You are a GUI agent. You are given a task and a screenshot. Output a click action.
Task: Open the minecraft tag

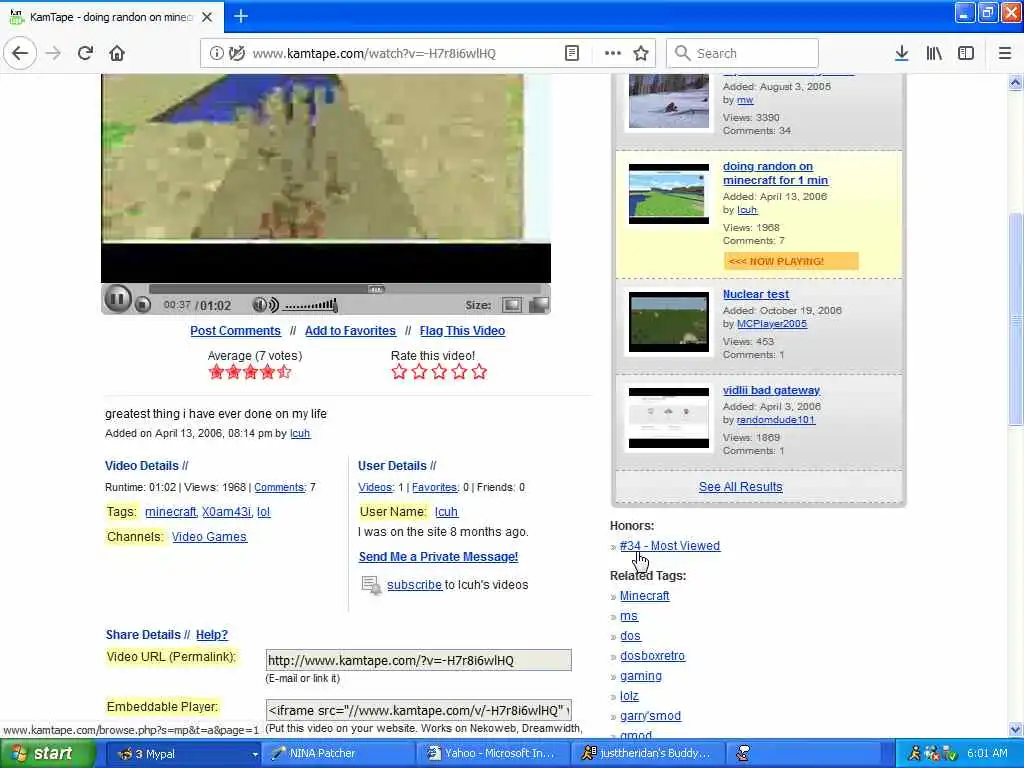point(170,512)
